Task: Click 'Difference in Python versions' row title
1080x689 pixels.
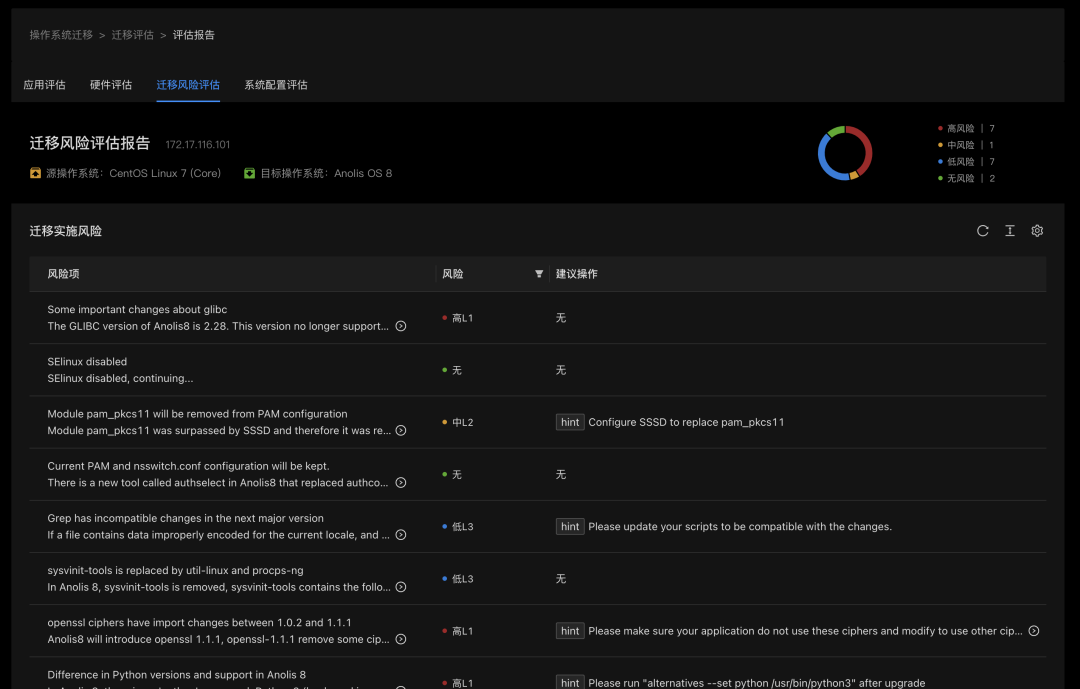Action: [176, 675]
